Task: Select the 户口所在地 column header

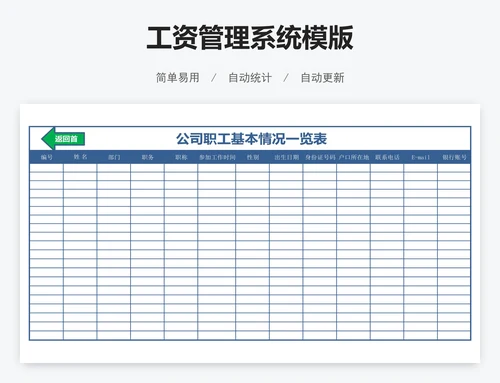Action: pyautogui.click(x=354, y=157)
